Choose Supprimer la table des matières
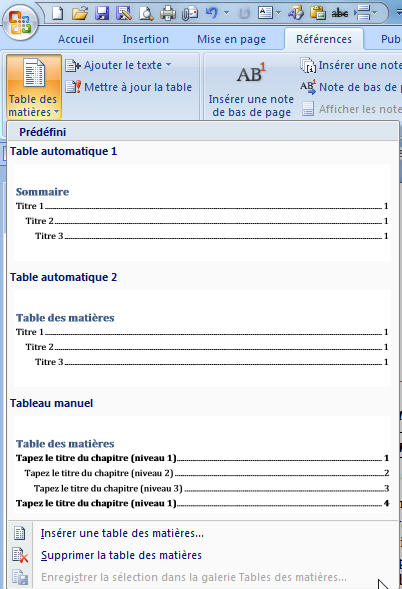 coord(121,555)
